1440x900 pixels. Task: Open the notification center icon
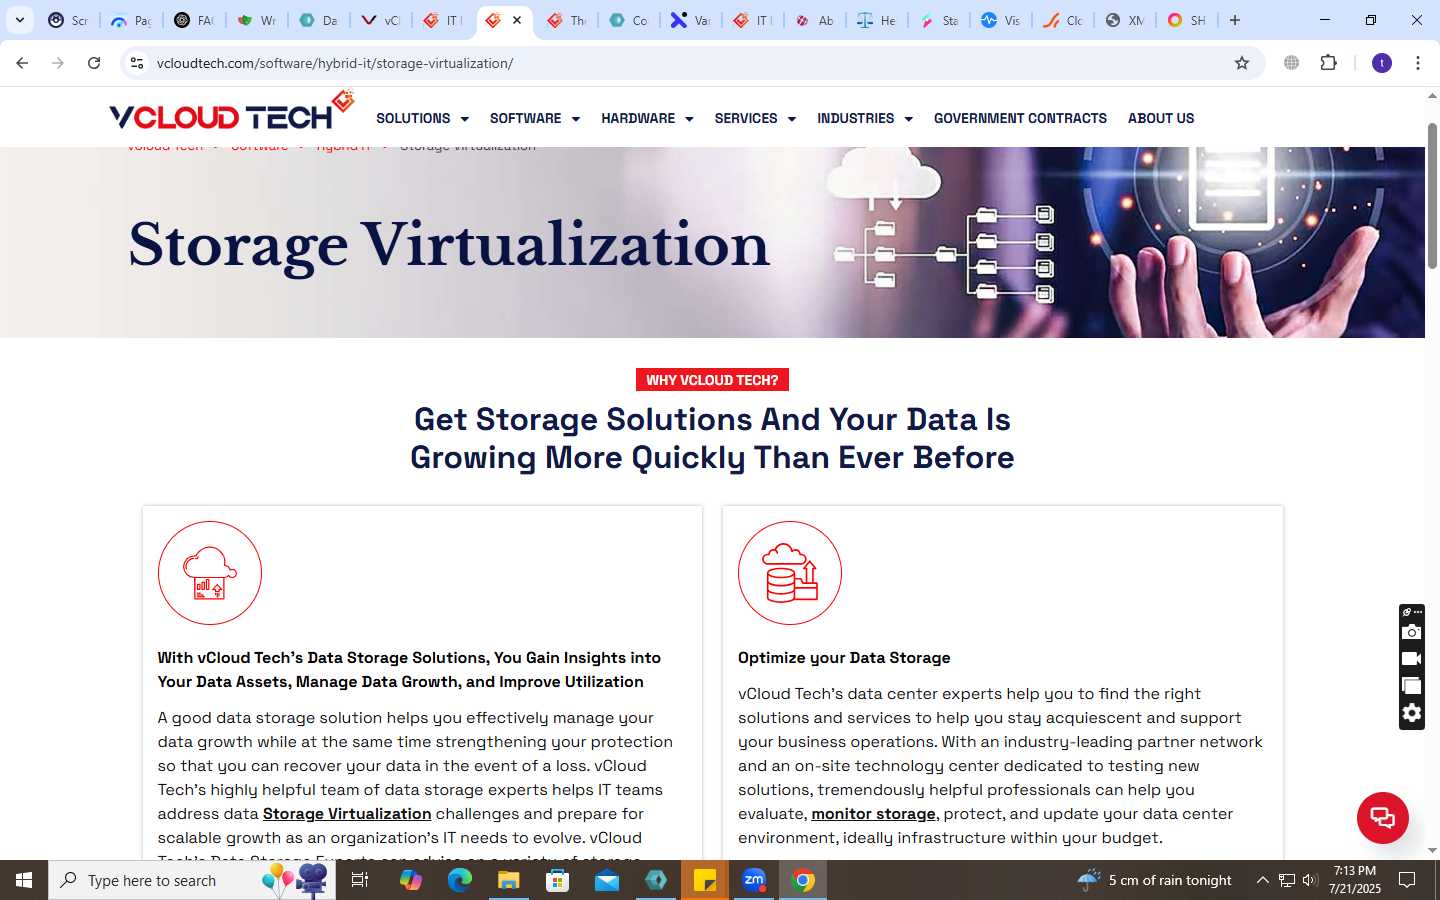[1407, 880]
